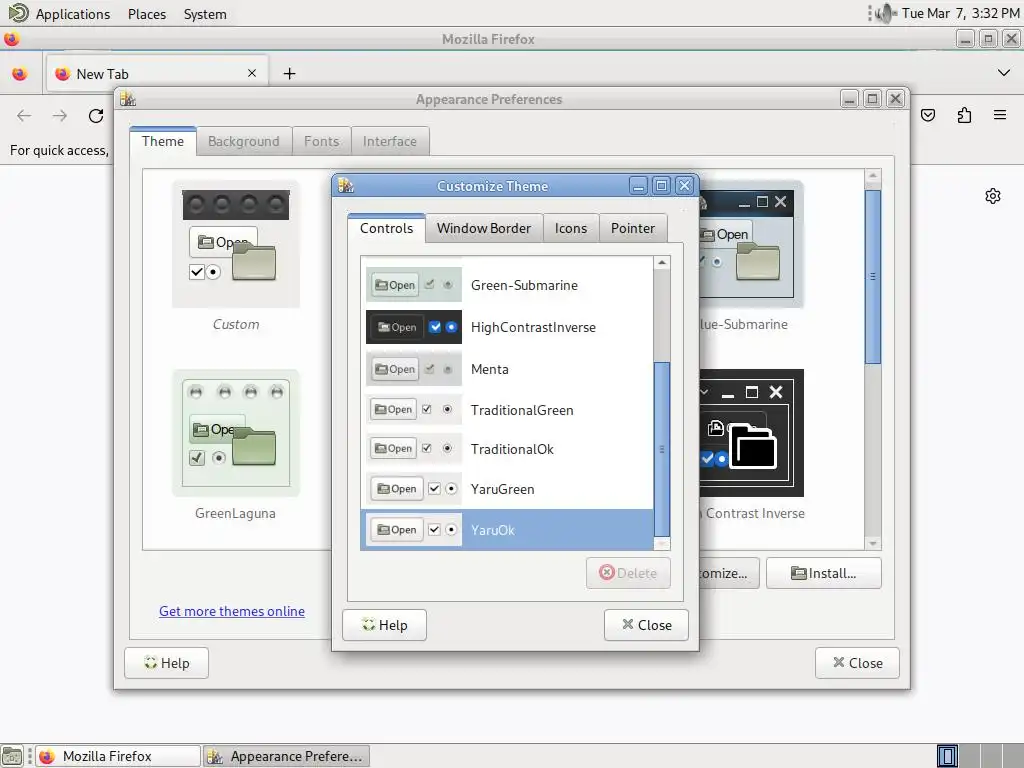
Task: Click the down arrow of controls list scrollbar
Action: point(662,543)
